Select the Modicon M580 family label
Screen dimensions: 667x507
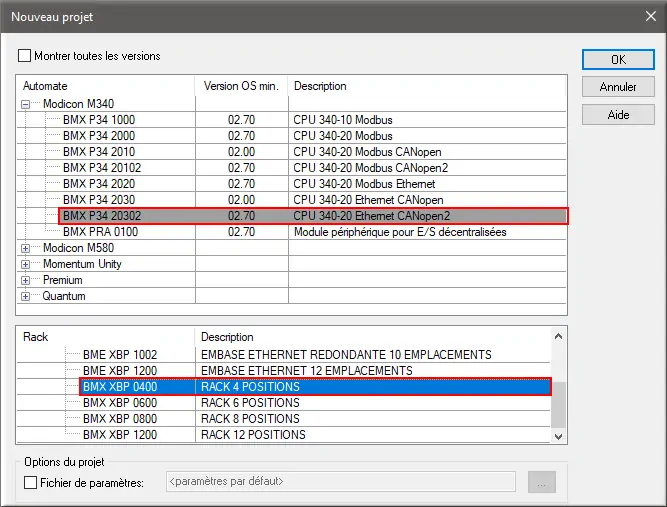pos(78,248)
